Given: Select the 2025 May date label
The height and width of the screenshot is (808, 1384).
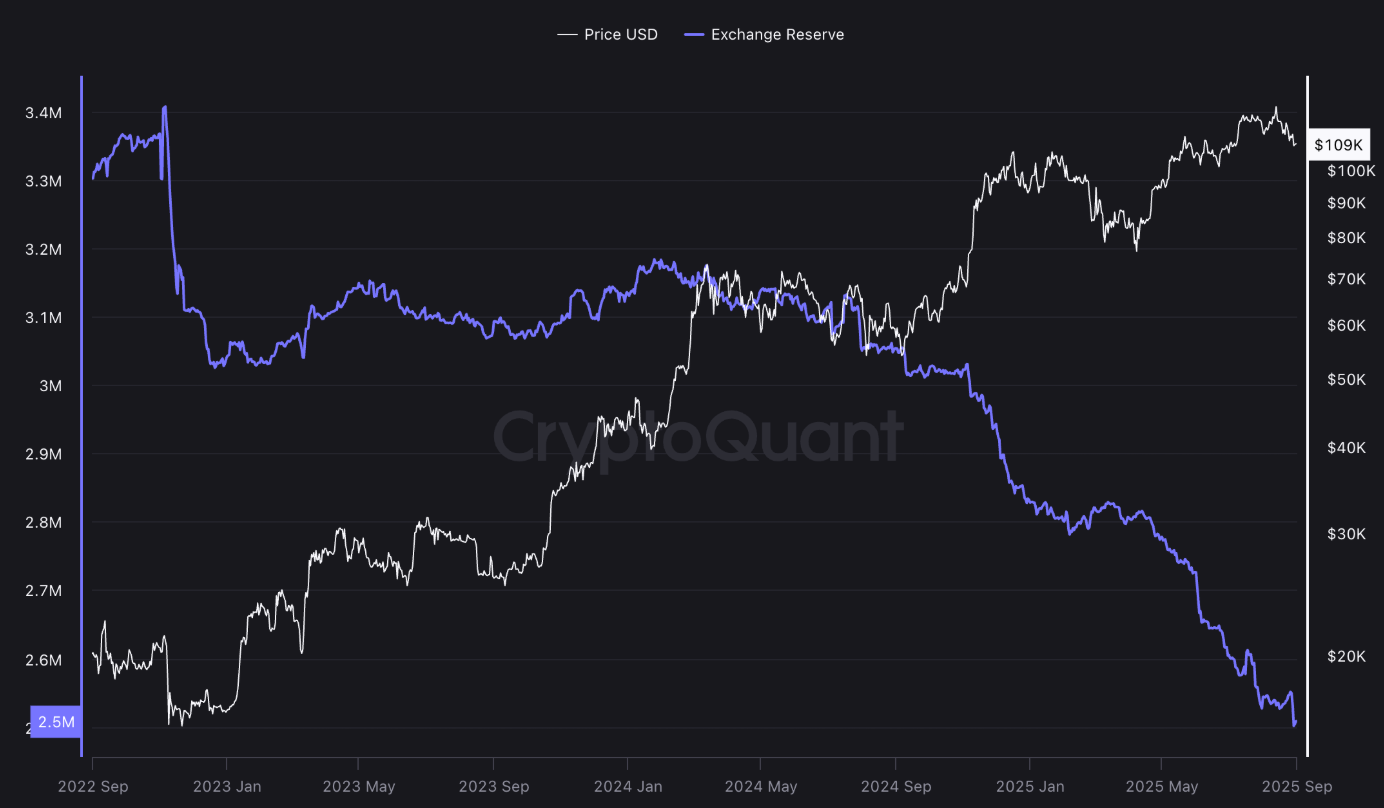Looking at the screenshot, I should point(1163,787).
